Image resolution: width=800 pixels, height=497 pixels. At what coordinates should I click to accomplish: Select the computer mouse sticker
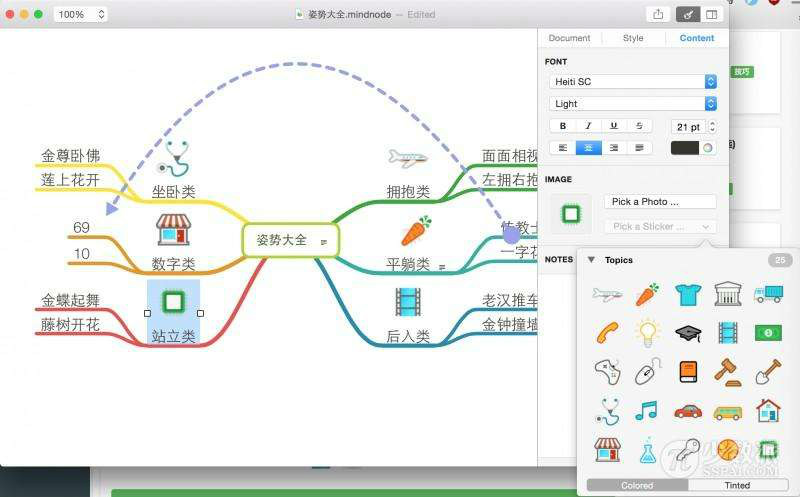point(648,371)
